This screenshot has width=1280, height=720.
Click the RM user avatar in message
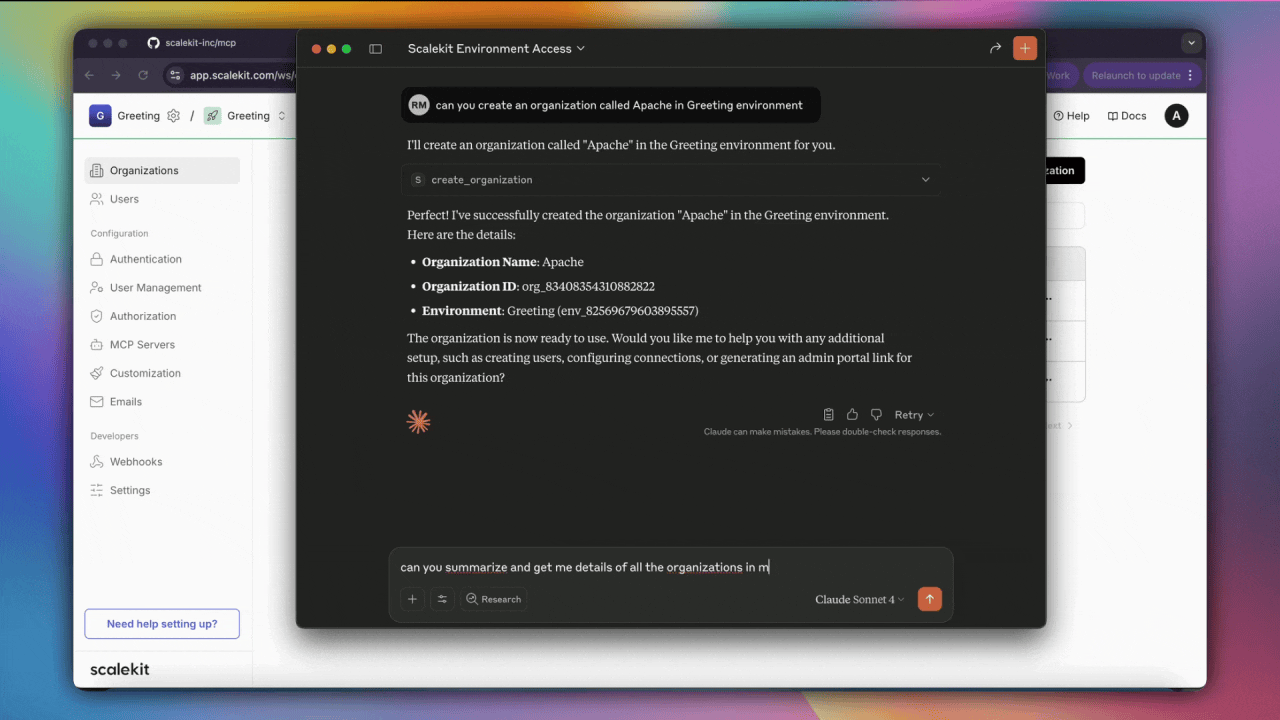pyautogui.click(x=419, y=105)
